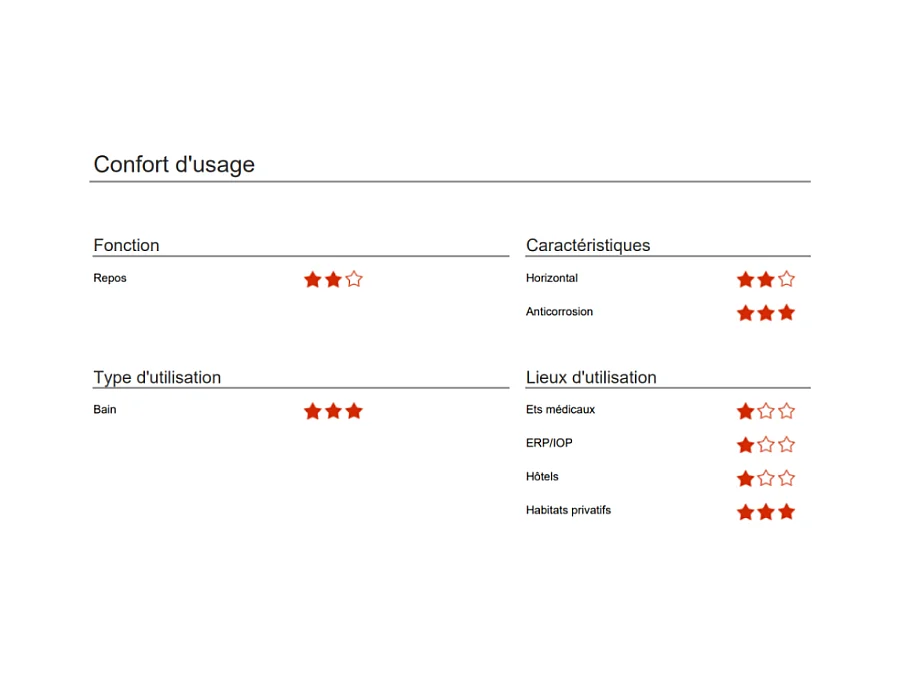Click the first filled star beside Repos
The image size is (900, 675).
(x=312, y=279)
